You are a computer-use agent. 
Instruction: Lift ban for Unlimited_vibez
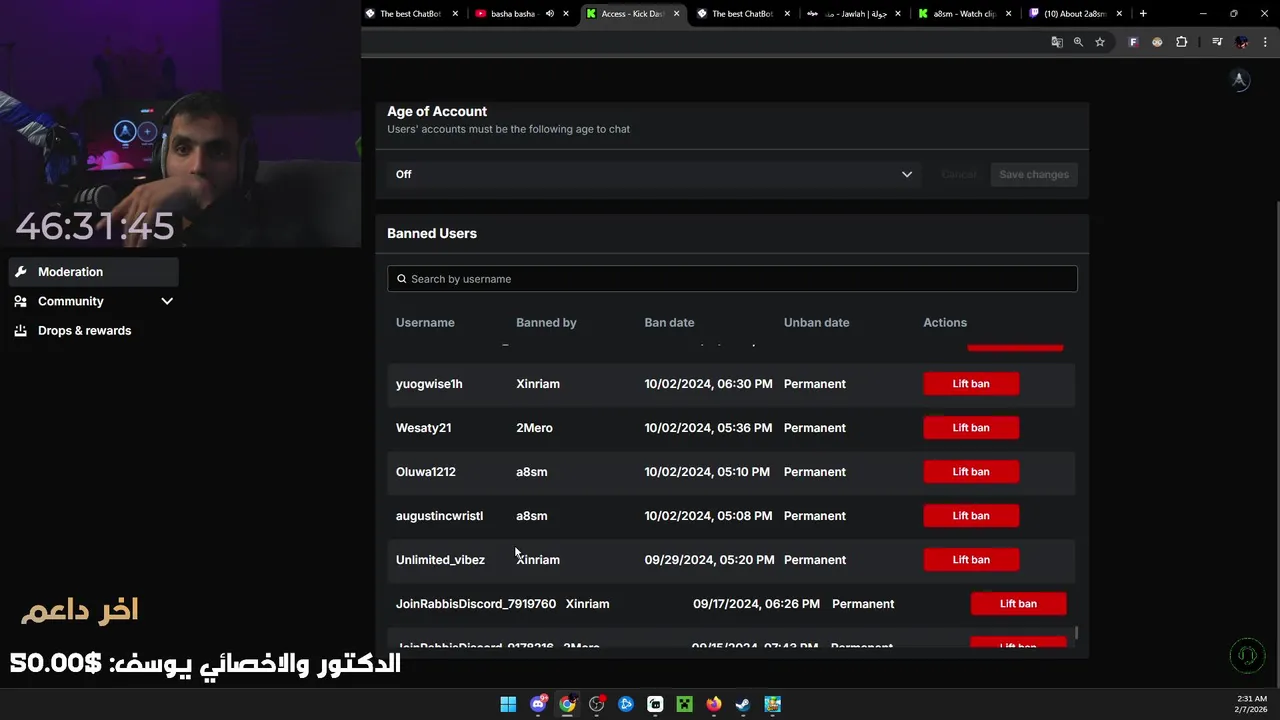(971, 560)
